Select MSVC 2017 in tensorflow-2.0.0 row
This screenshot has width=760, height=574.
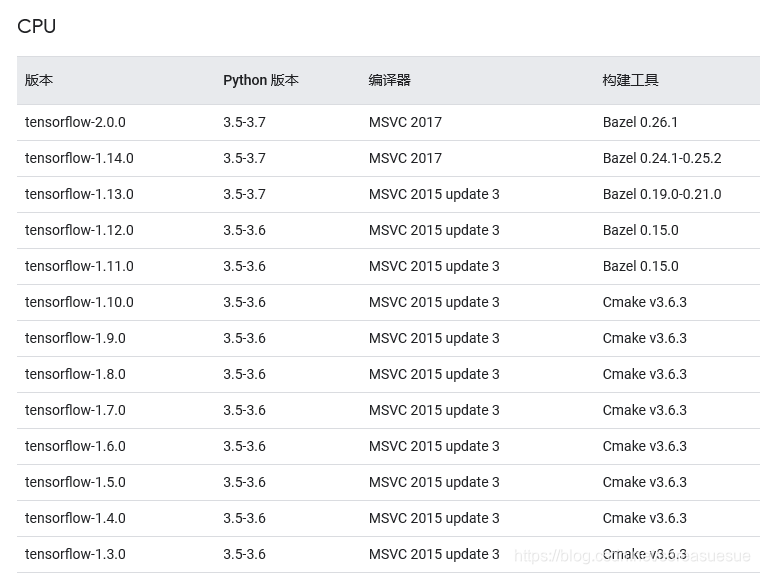[405, 122]
